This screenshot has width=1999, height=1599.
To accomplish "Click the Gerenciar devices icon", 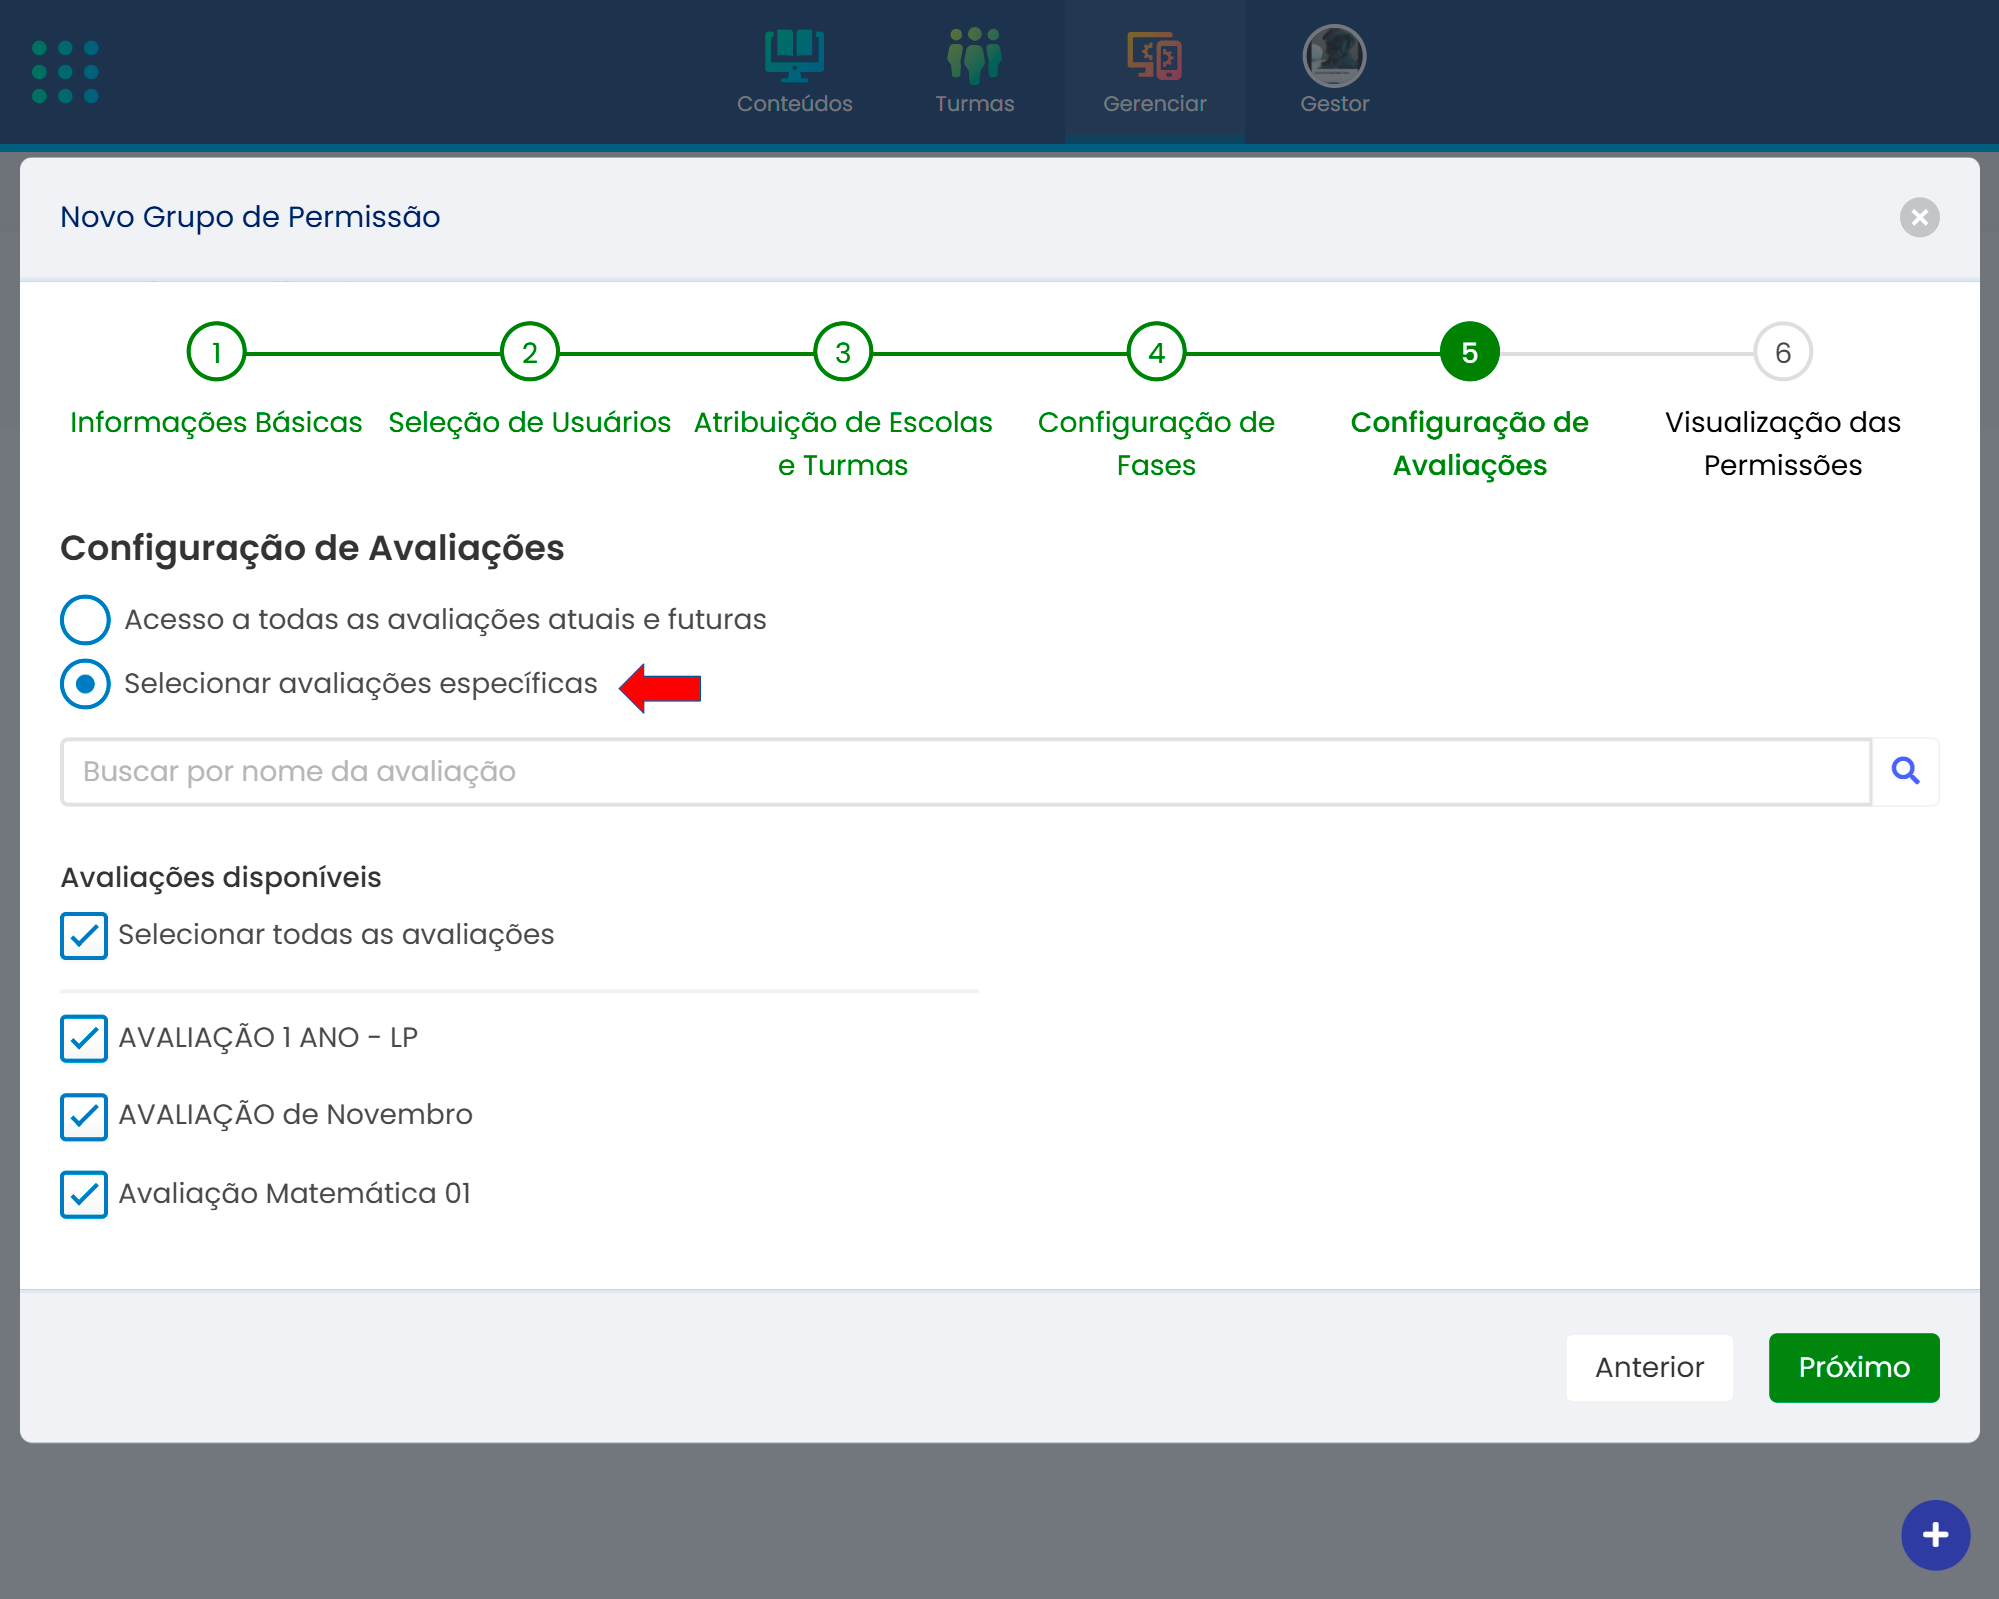I will click(1154, 56).
